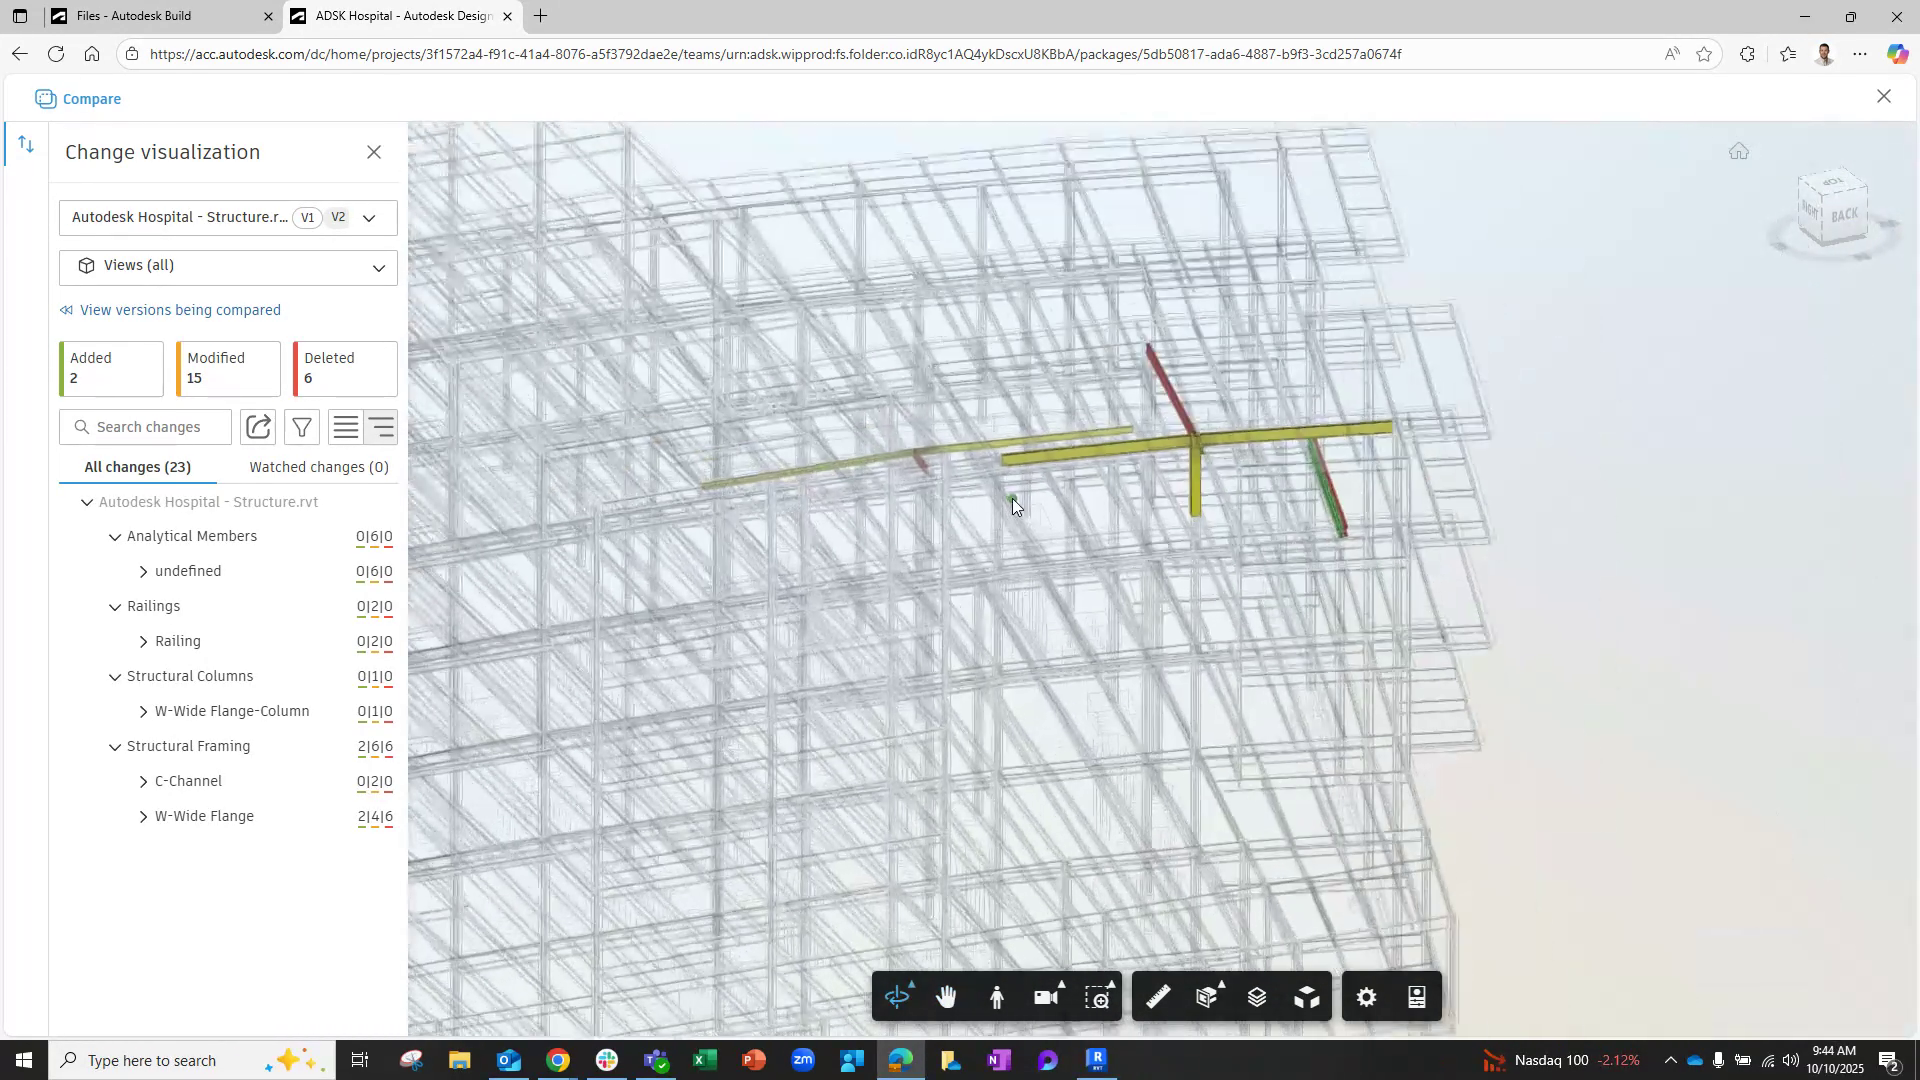Collapse the Structural Framing group

click(x=115, y=747)
